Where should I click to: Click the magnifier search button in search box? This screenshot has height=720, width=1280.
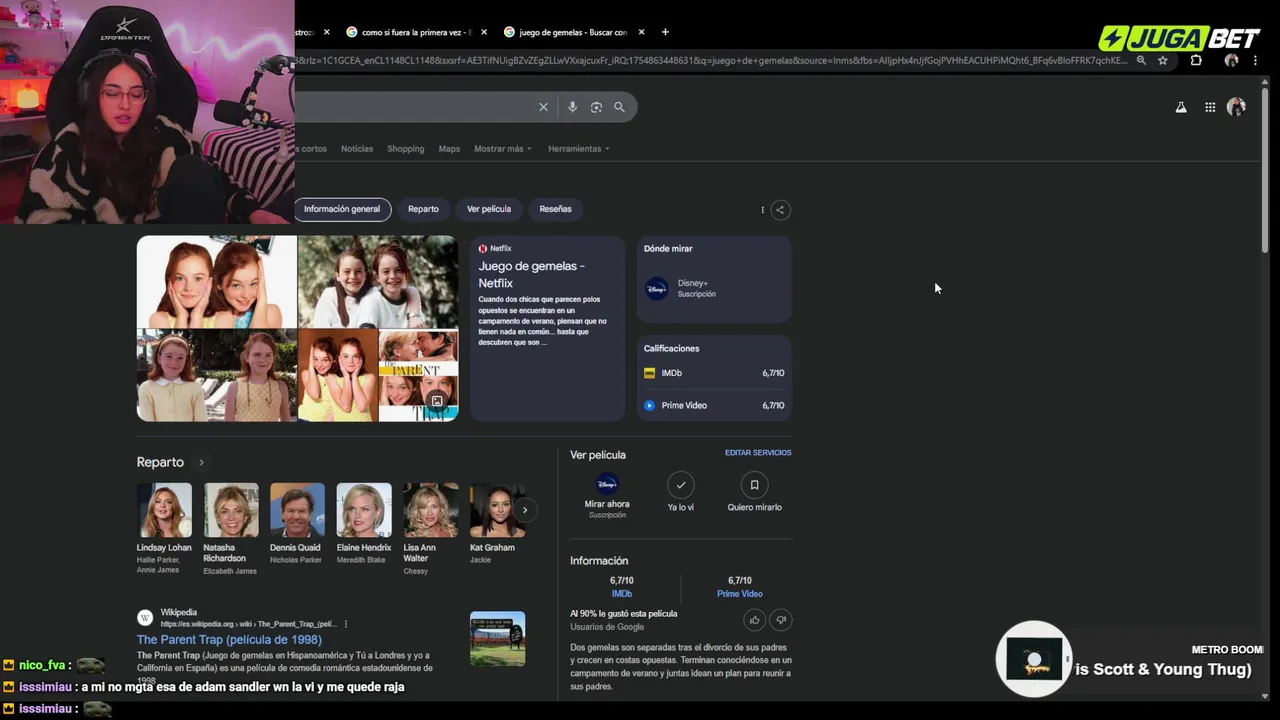click(x=619, y=107)
